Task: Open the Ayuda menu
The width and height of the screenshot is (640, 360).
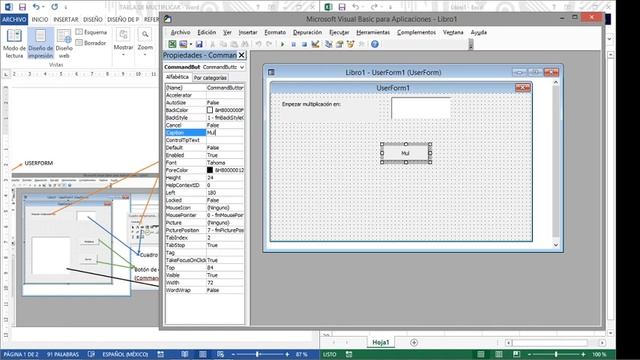Action: [x=478, y=32]
